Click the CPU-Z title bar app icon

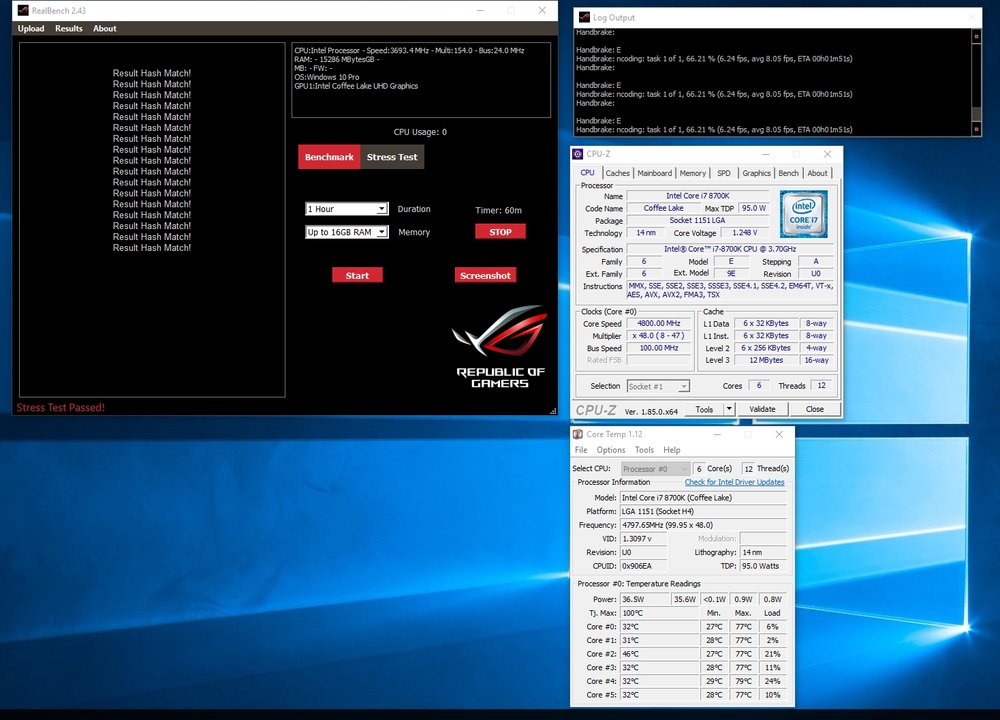(577, 154)
